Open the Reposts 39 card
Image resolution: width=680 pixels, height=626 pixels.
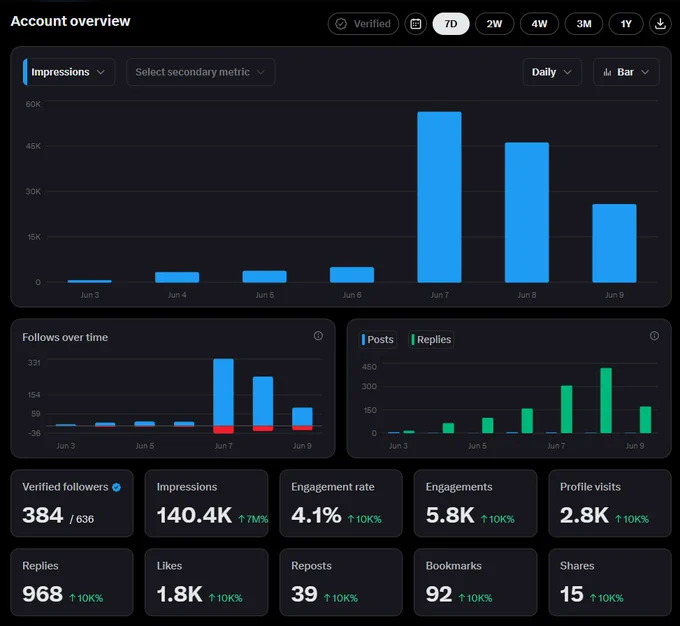pyautogui.click(x=341, y=582)
